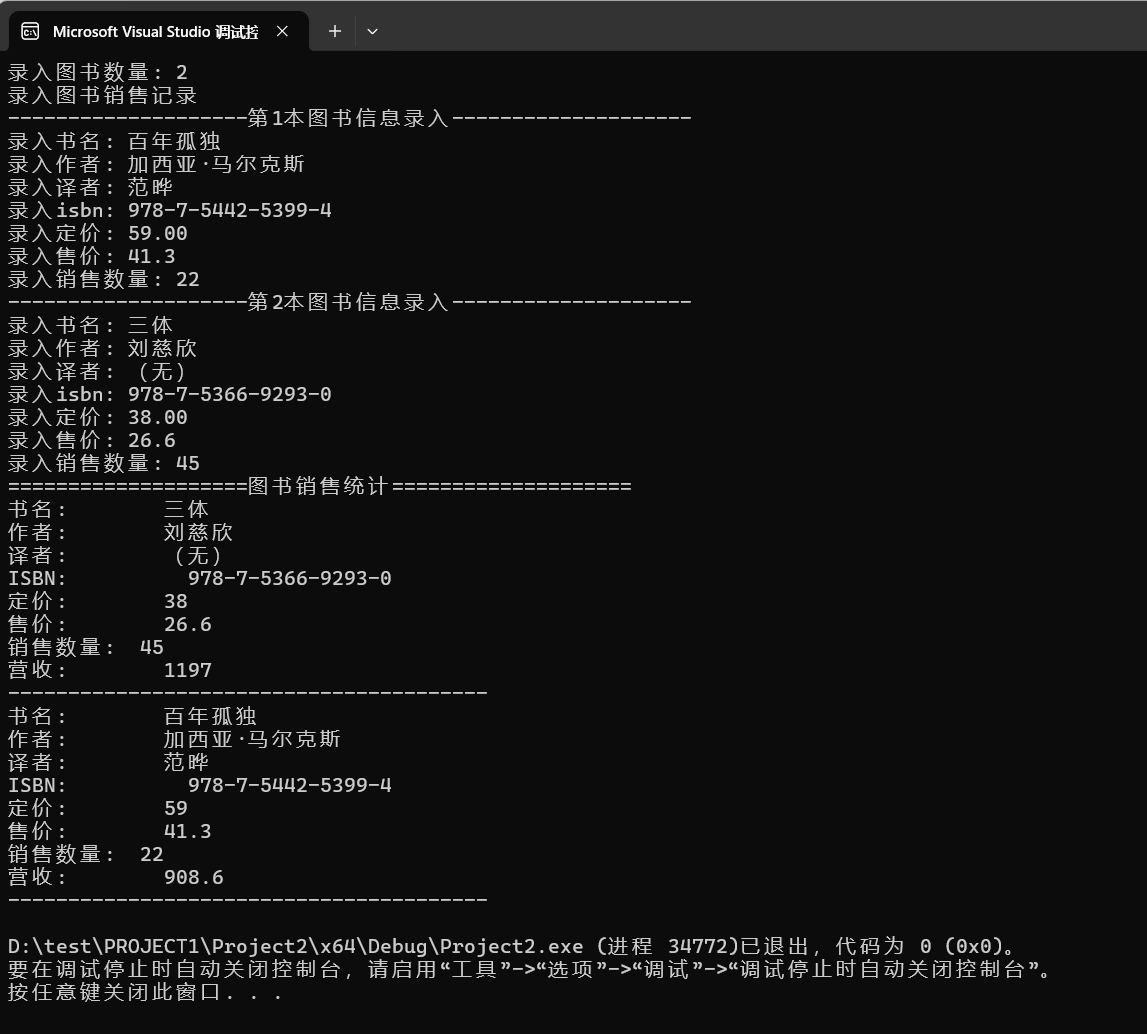Click the line about auto-closing the console

click(531, 970)
